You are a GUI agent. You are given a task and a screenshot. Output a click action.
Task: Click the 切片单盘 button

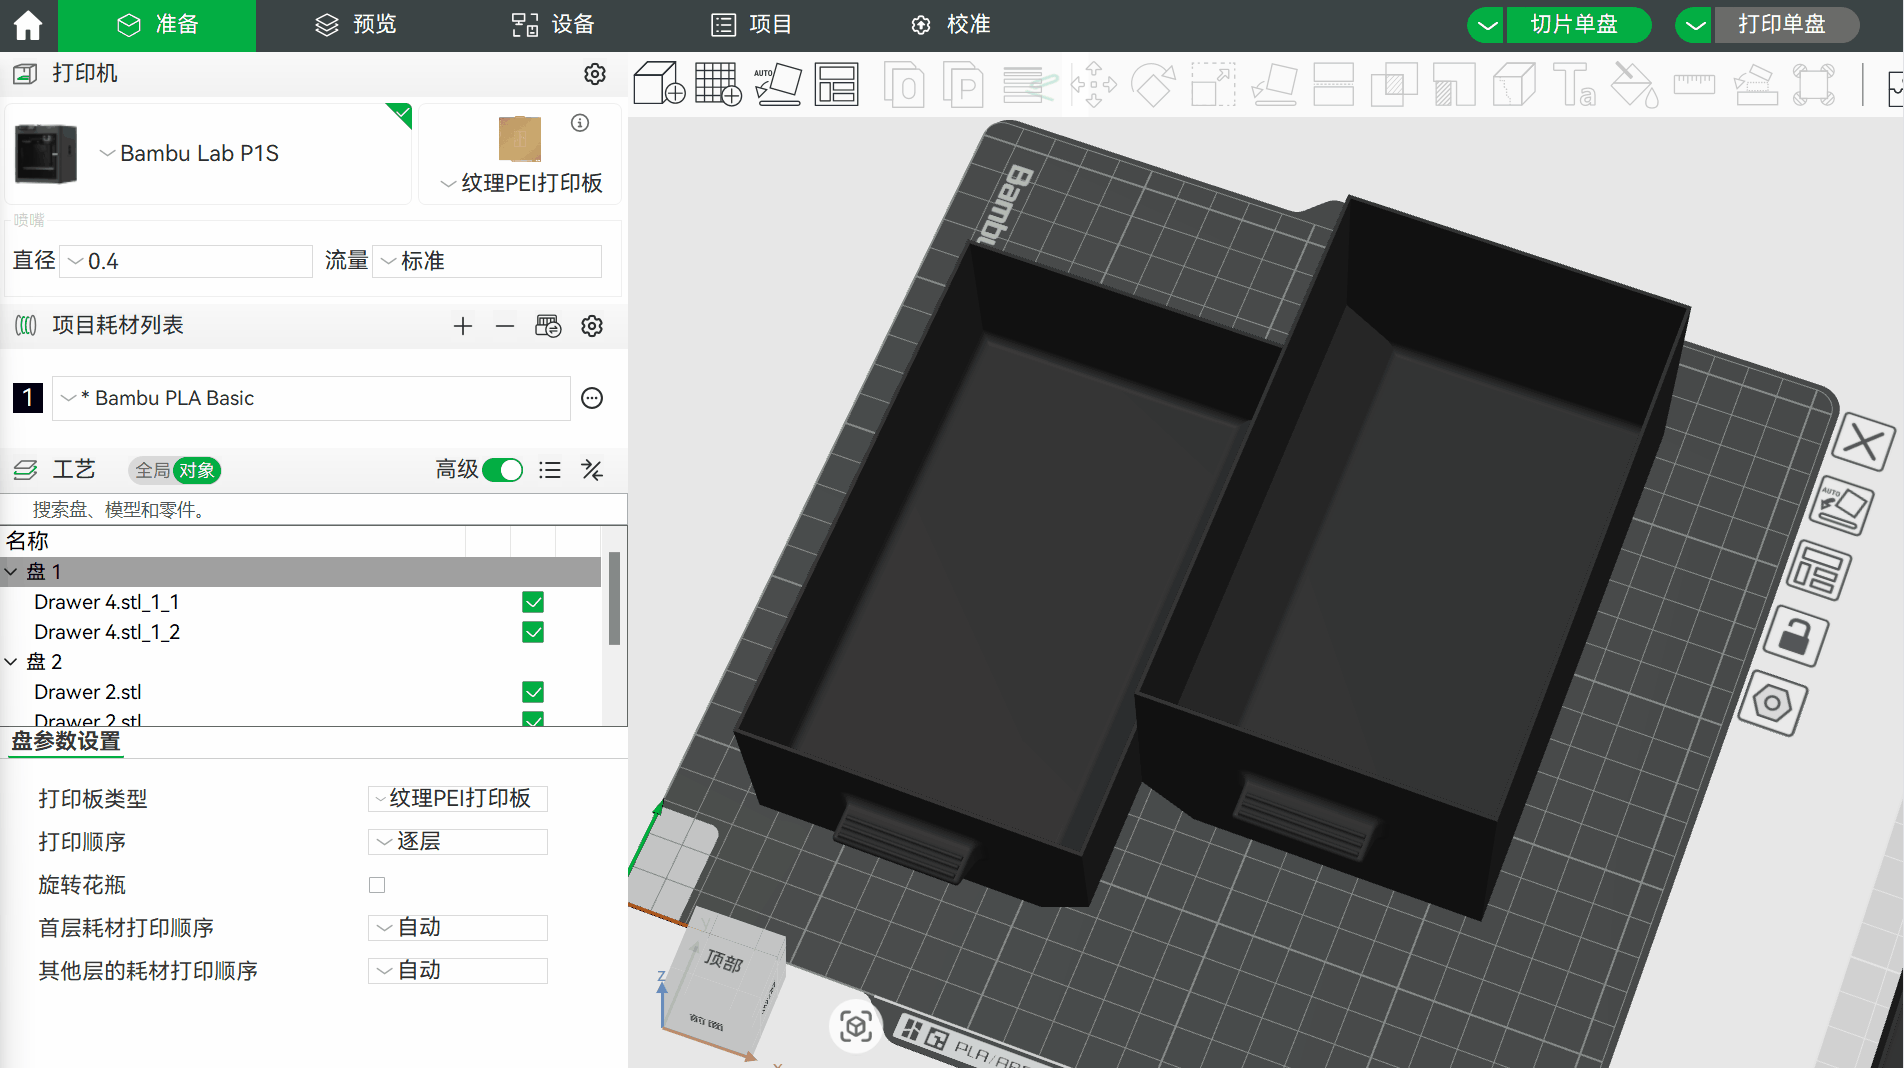click(1579, 25)
